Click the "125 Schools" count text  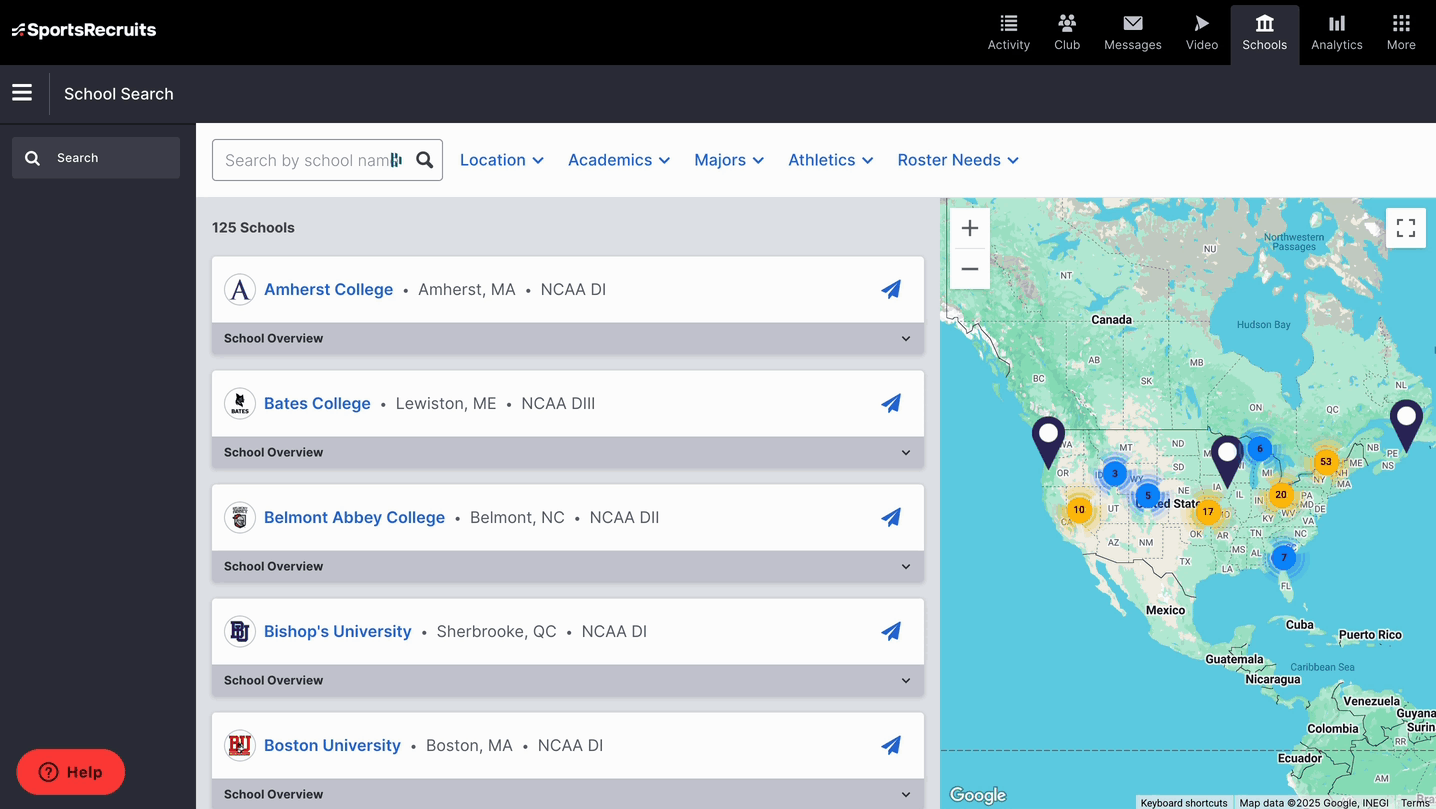253,228
